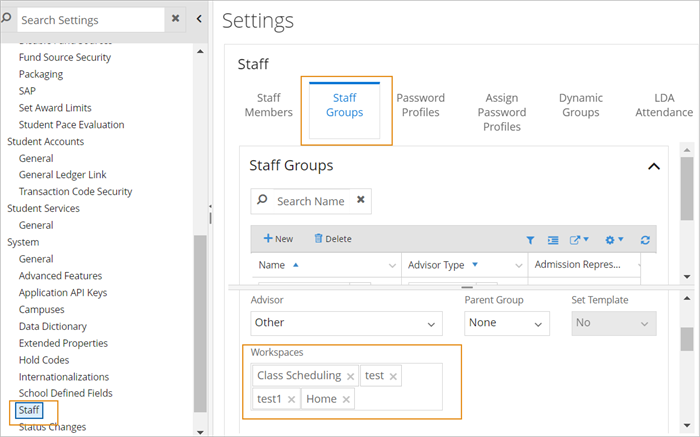Clear the Search Settings box
Viewport: 700px width, 437px height.
[x=175, y=19]
